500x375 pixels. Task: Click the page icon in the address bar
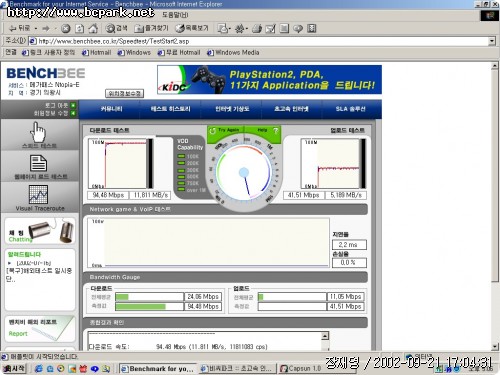(33, 41)
